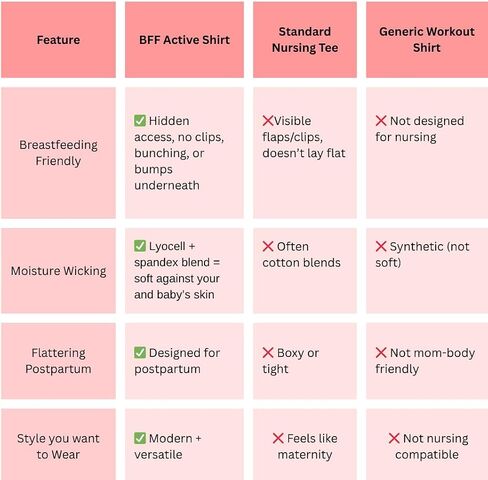The image size is (488, 480).
Task: Click red X beside Visible flaps/clips
Action: click(x=268, y=121)
